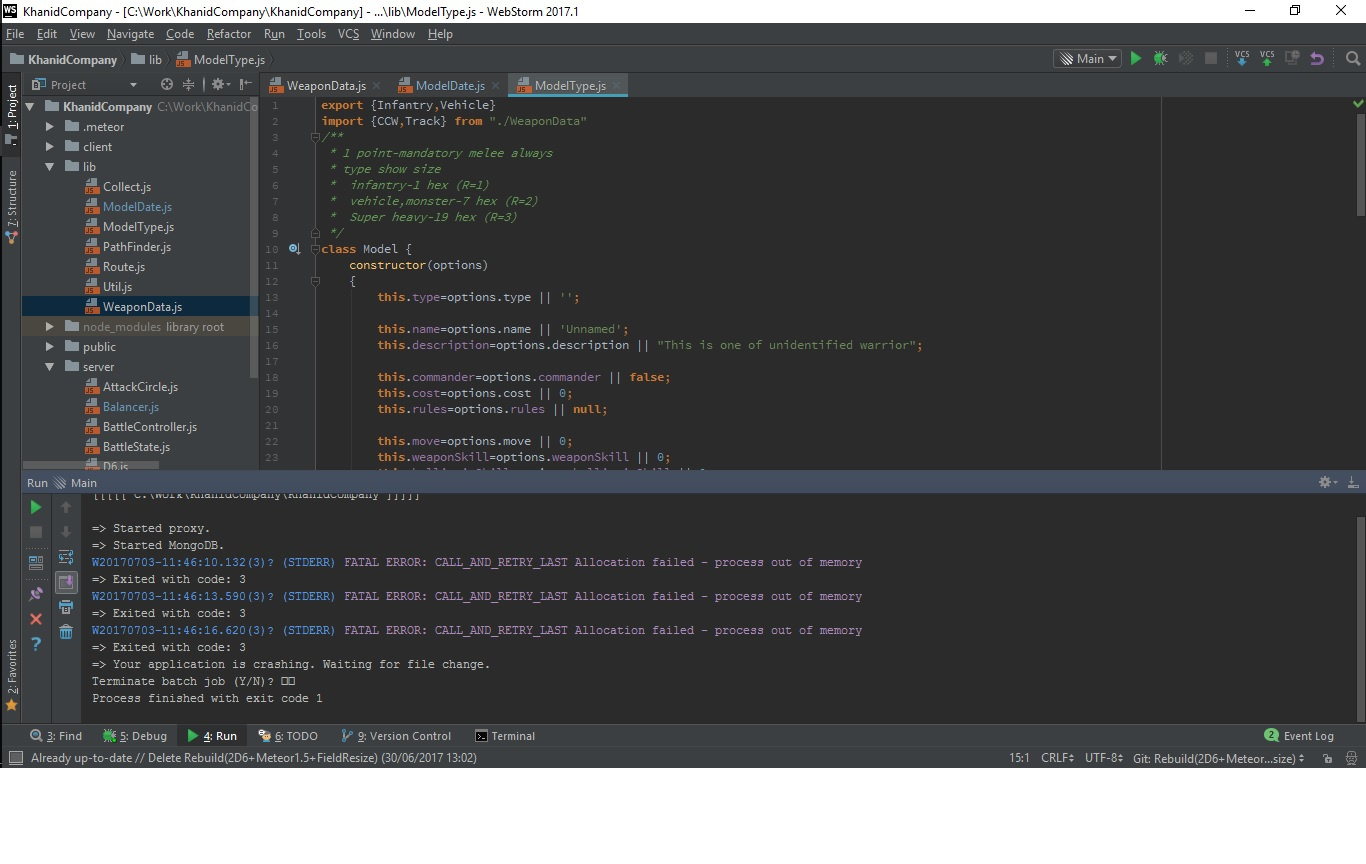Hide the Run panel via the download-arrow icon
Image resolution: width=1366 pixels, height=864 pixels.
1353,482
